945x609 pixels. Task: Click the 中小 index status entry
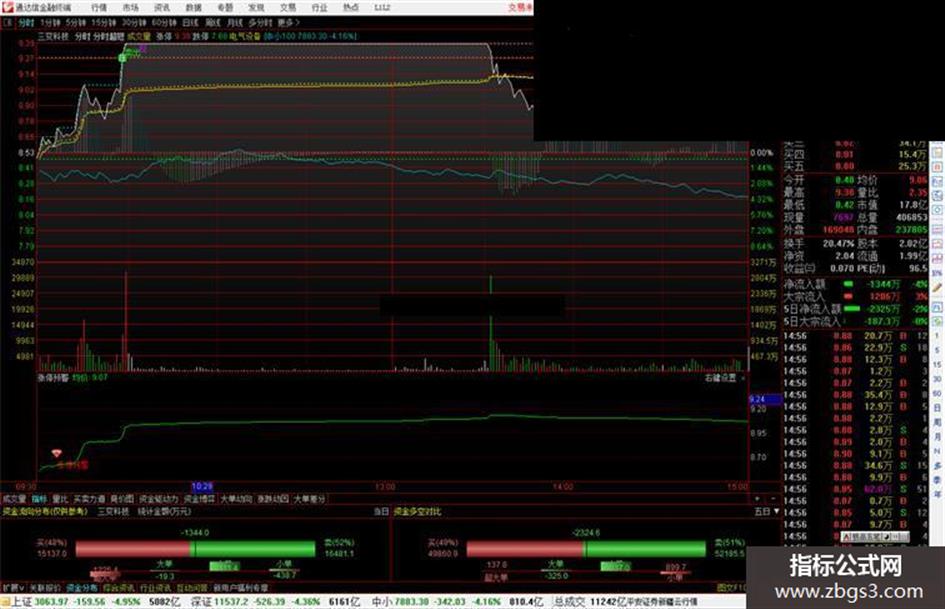(x=457, y=602)
